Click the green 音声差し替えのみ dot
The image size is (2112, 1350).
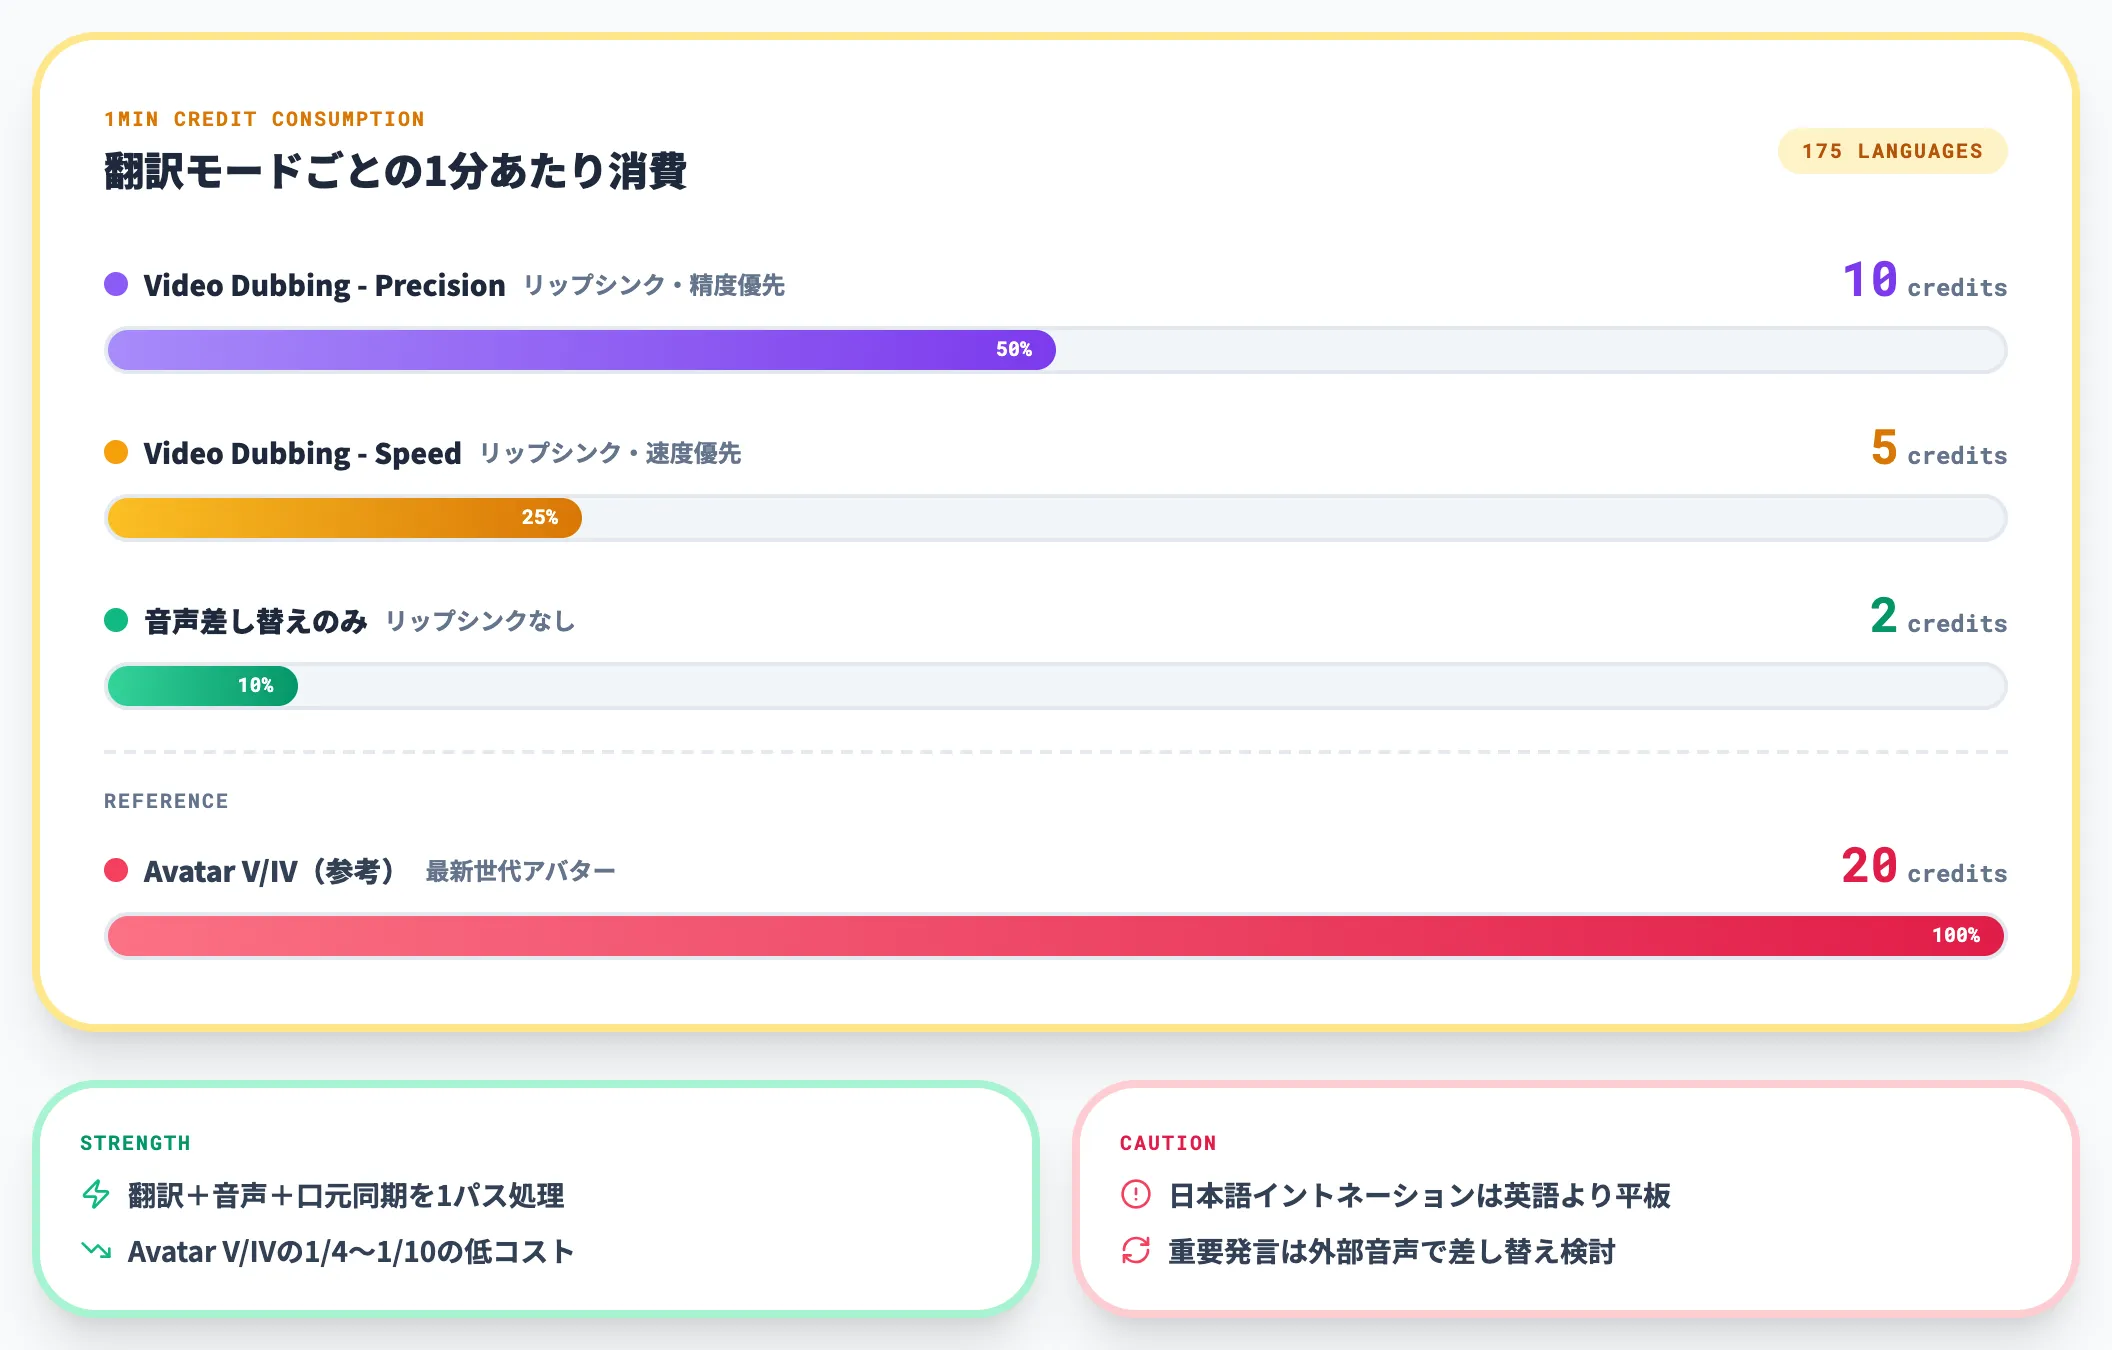pyautogui.click(x=116, y=620)
